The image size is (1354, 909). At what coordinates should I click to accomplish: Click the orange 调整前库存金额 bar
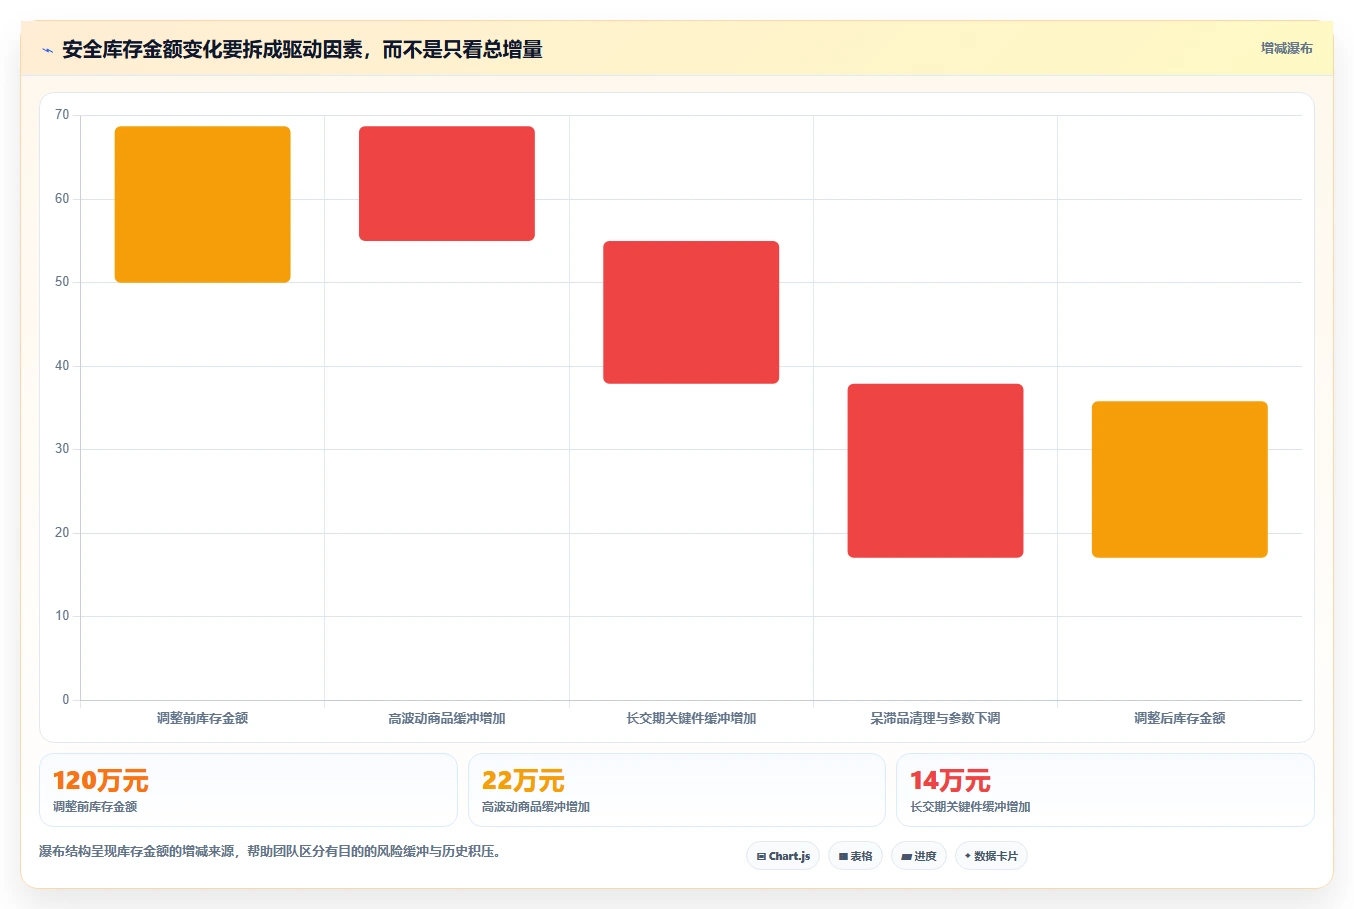[x=203, y=204]
